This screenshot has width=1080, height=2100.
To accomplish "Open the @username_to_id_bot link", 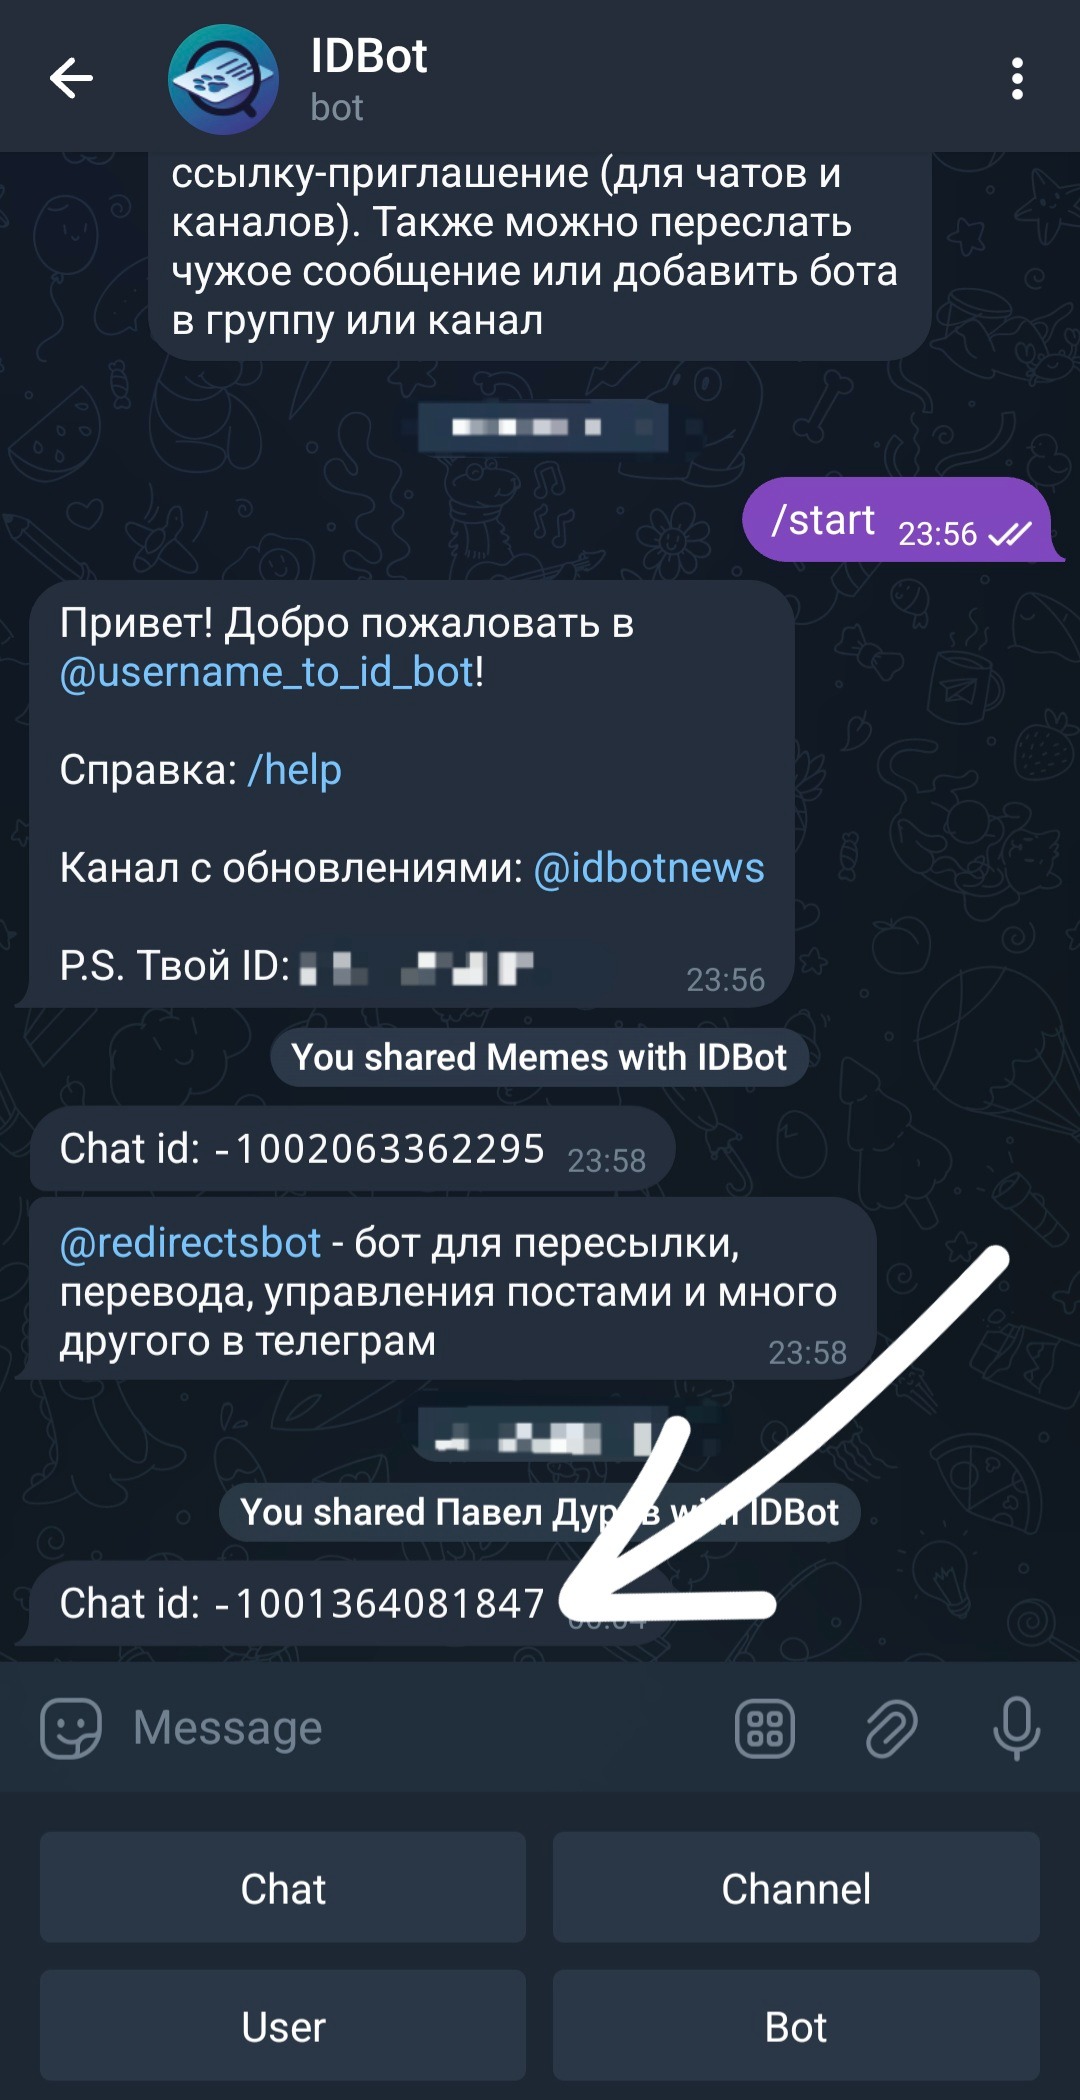I will (267, 672).
